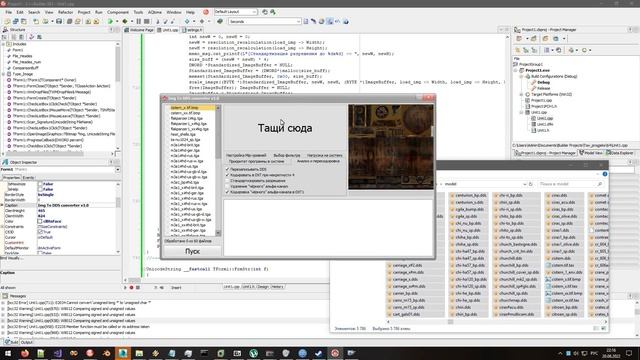The image size is (640, 360).
Task: Click the Object Inspector panel icon
Action: (5, 162)
